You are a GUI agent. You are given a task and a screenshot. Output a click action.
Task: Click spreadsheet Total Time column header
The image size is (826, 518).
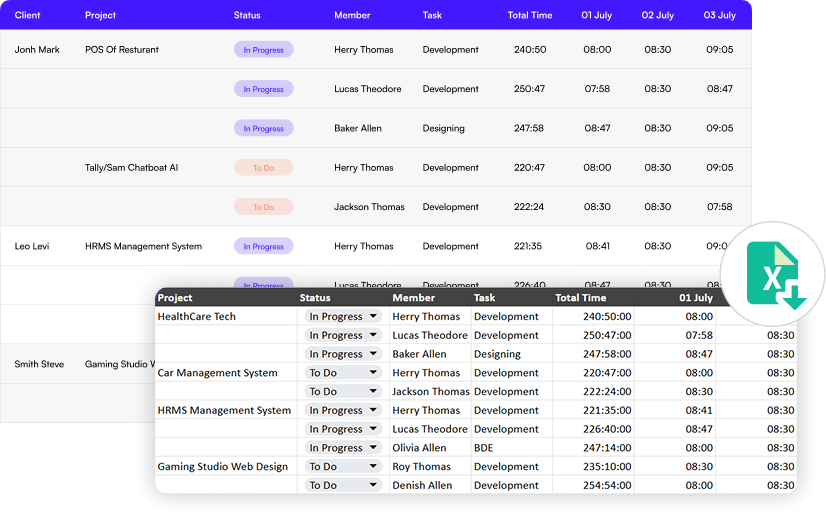coord(581,298)
